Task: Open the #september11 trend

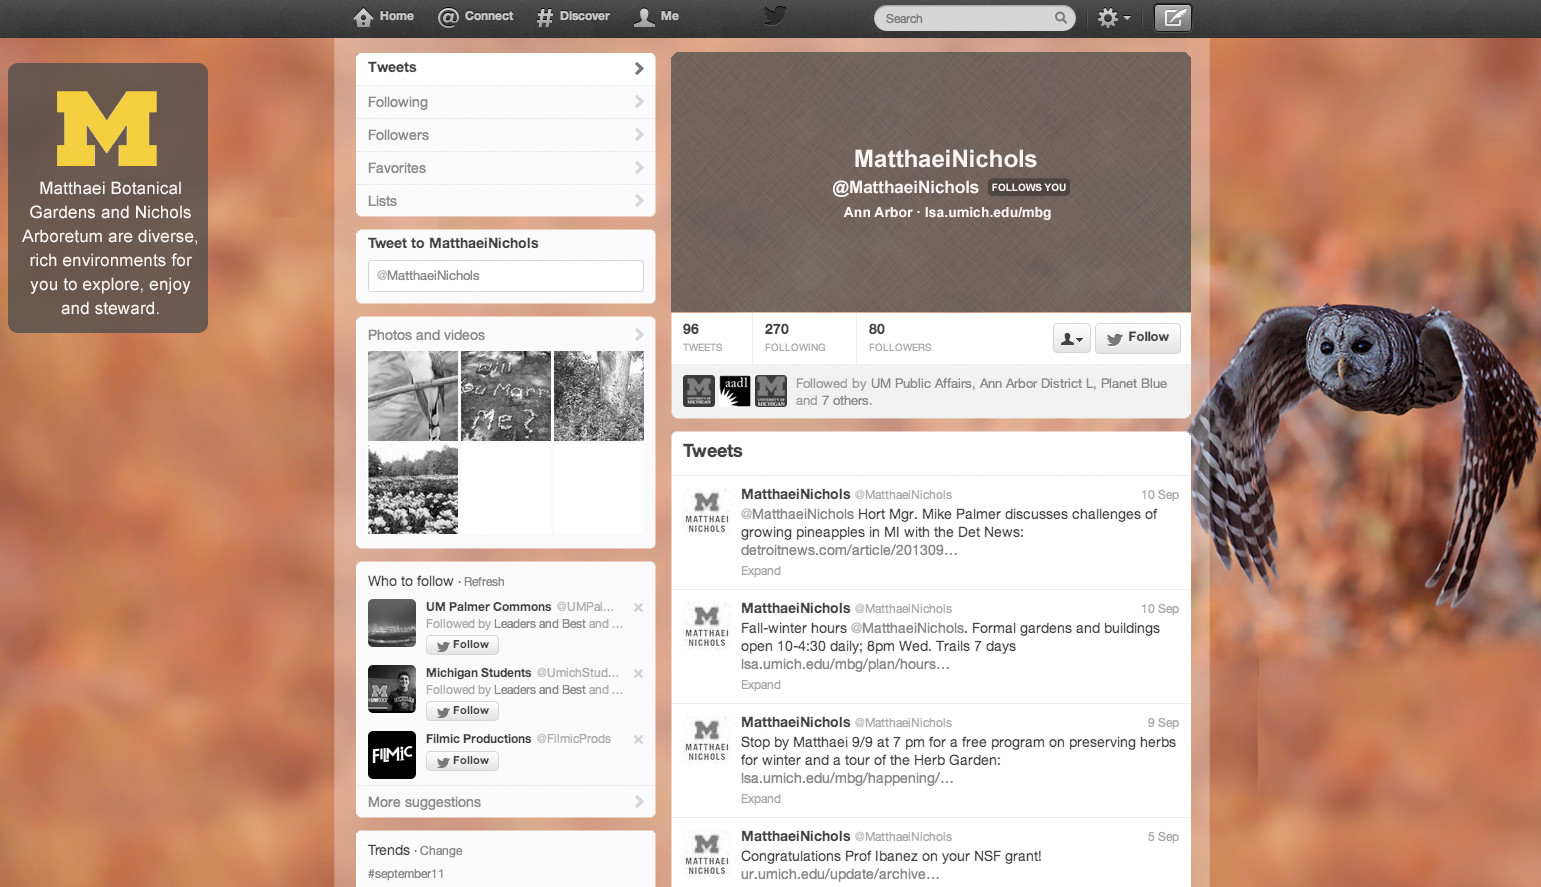Action: [406, 874]
